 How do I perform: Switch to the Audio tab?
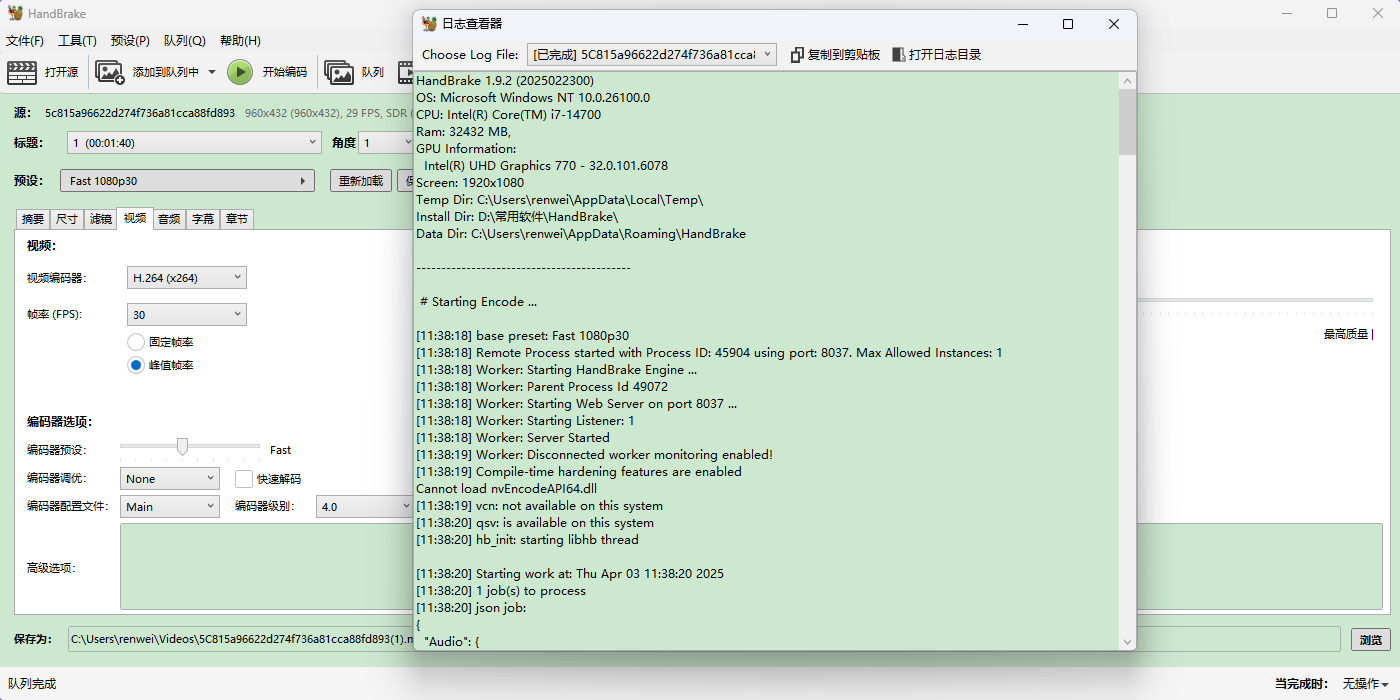pos(169,219)
